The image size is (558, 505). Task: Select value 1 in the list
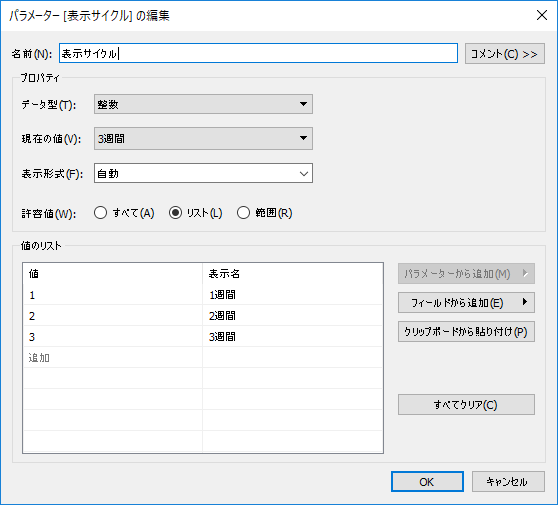(113, 295)
